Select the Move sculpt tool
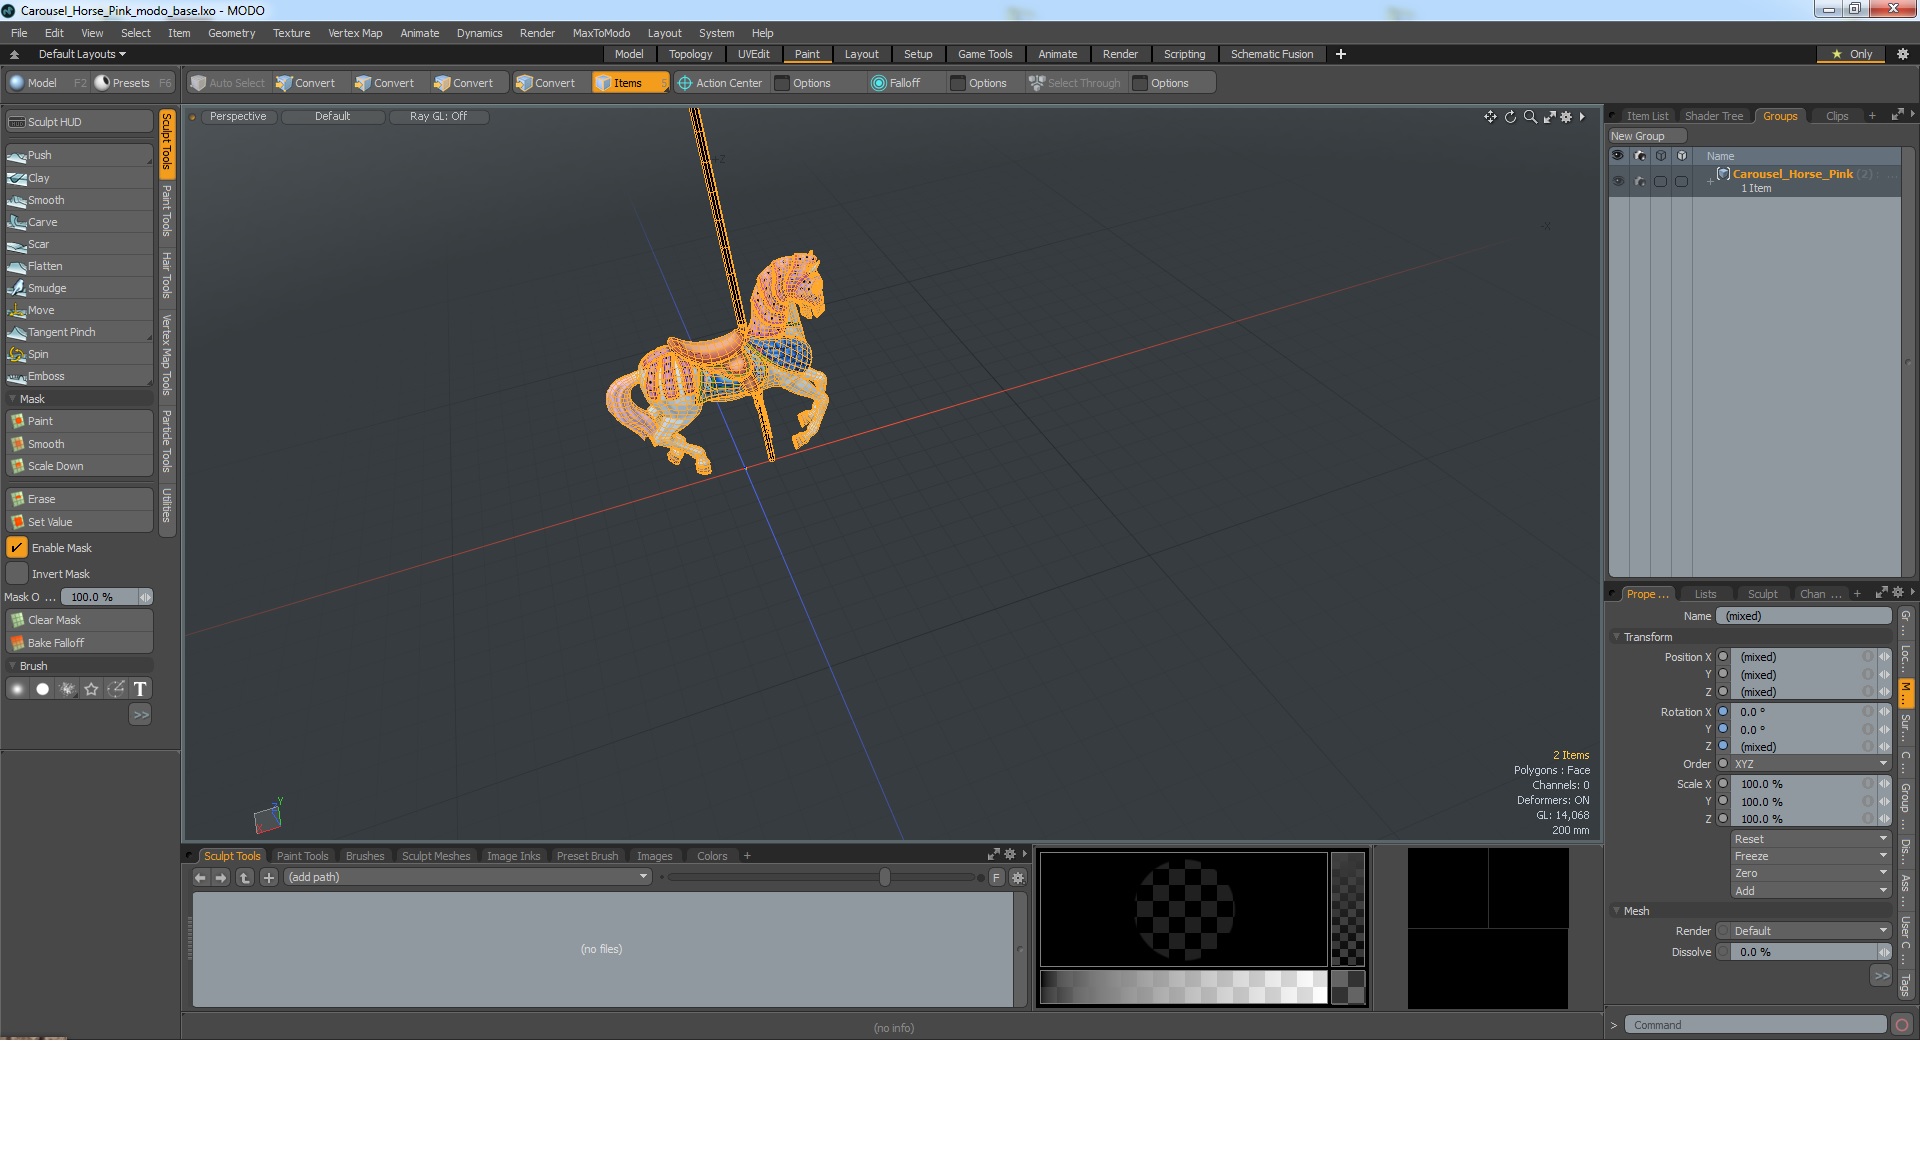This screenshot has width=1920, height=1158. [x=79, y=310]
